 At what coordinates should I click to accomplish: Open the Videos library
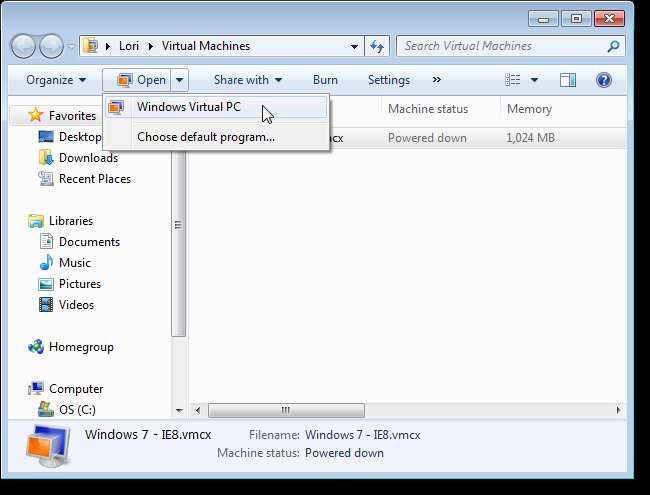point(76,305)
